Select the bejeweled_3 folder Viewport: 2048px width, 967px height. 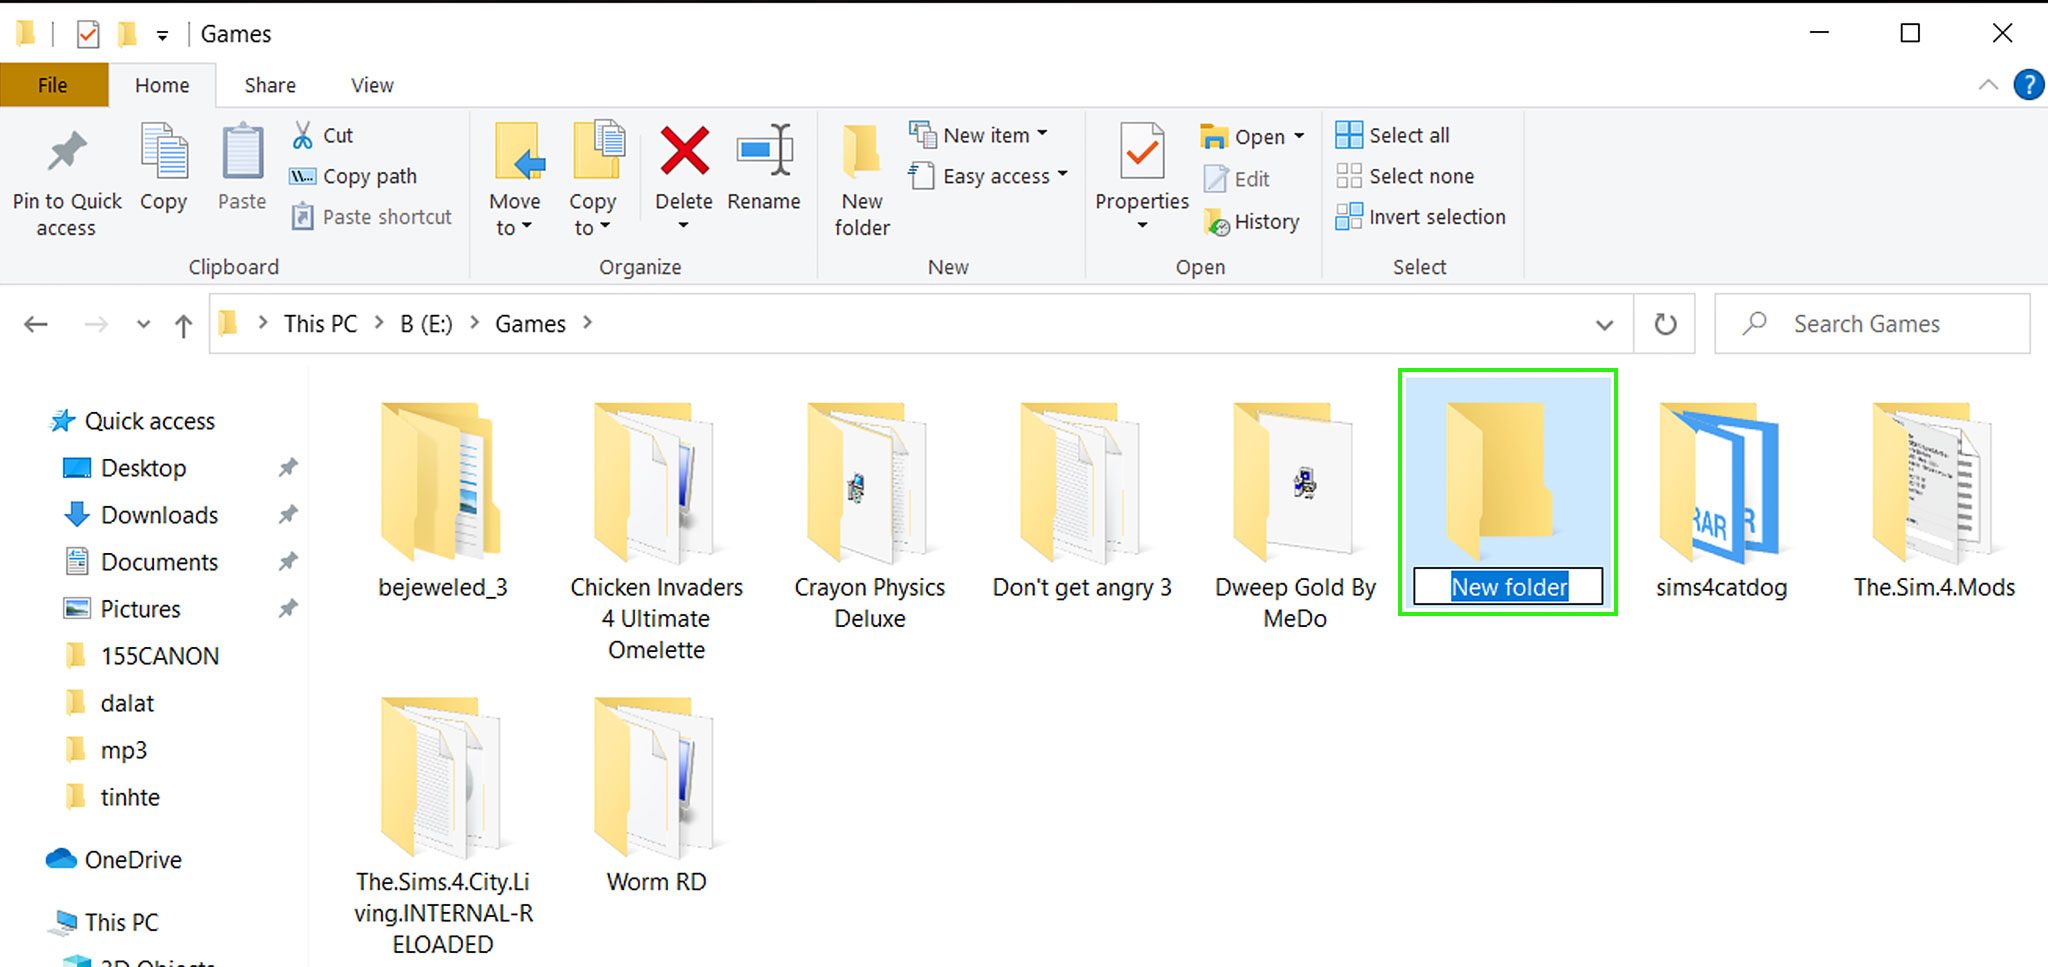tap(442, 501)
